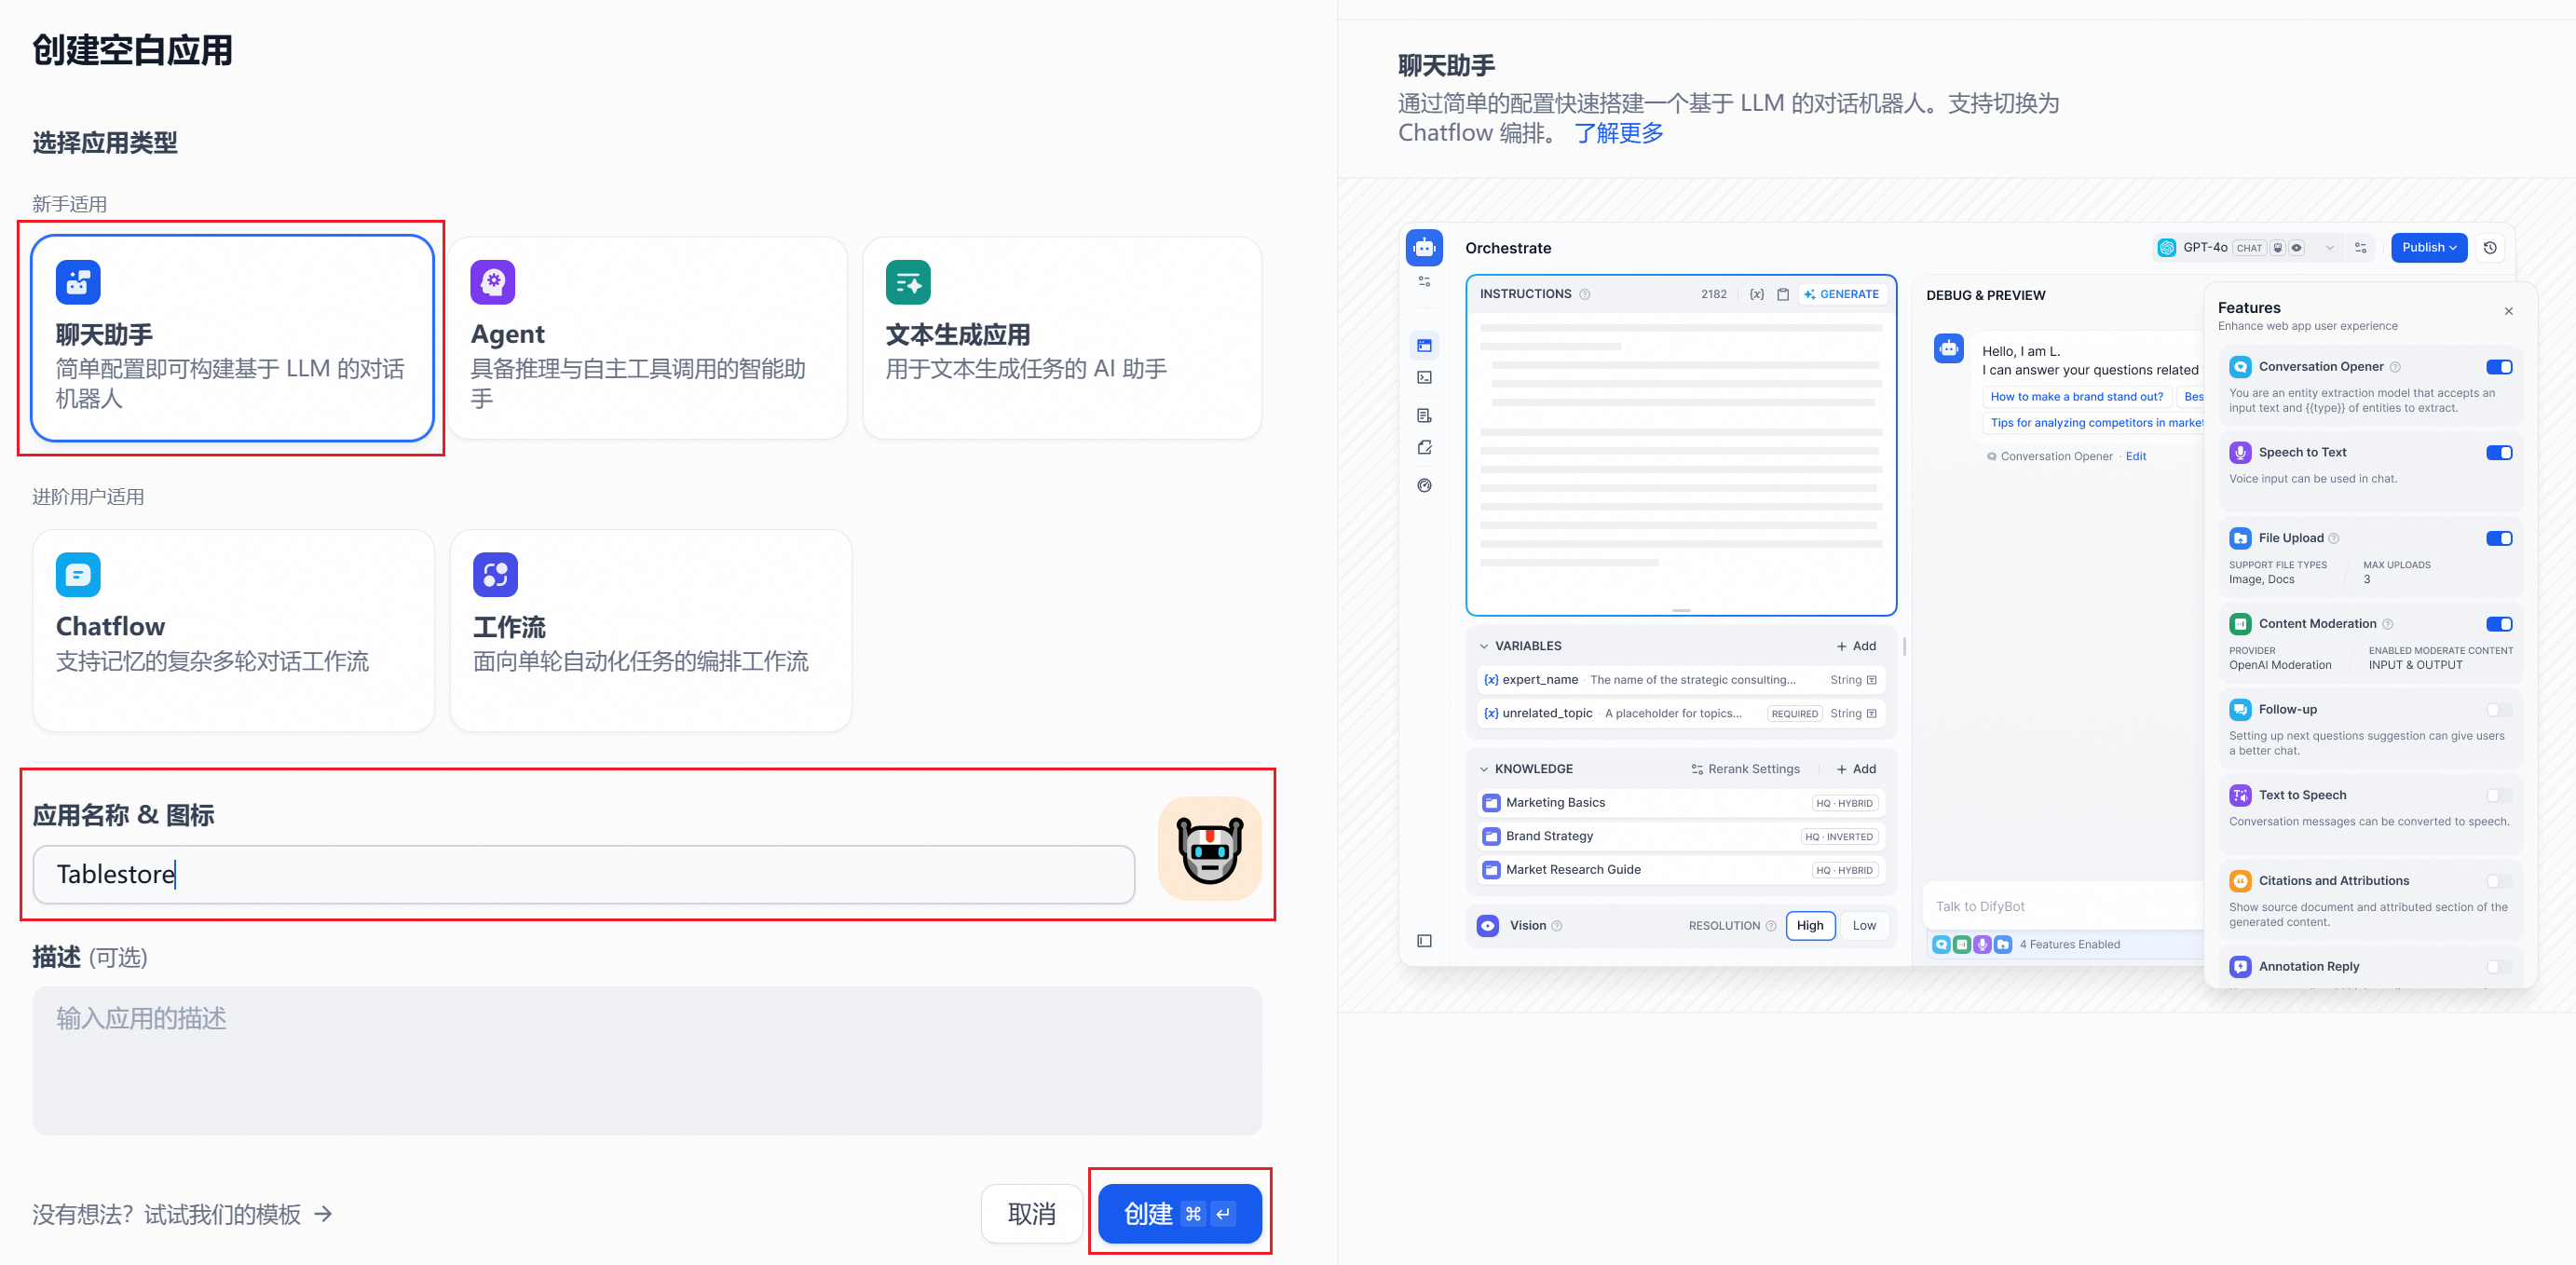This screenshot has width=2576, height=1265.
Task: Copy instructions using the clipboard icon
Action: coord(1783,293)
